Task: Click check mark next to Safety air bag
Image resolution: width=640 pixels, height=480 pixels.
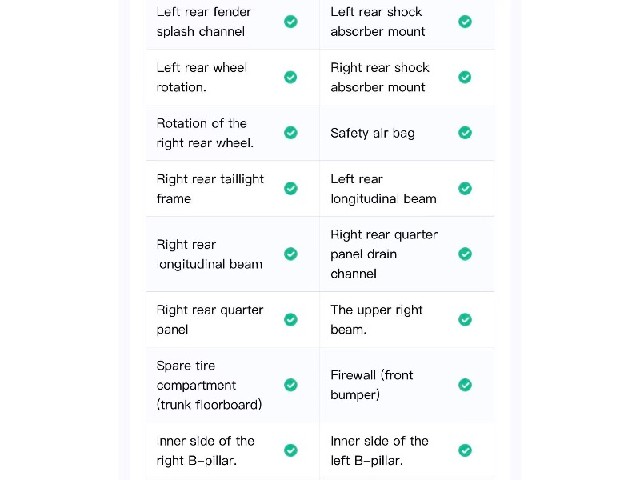Action: coord(464,133)
